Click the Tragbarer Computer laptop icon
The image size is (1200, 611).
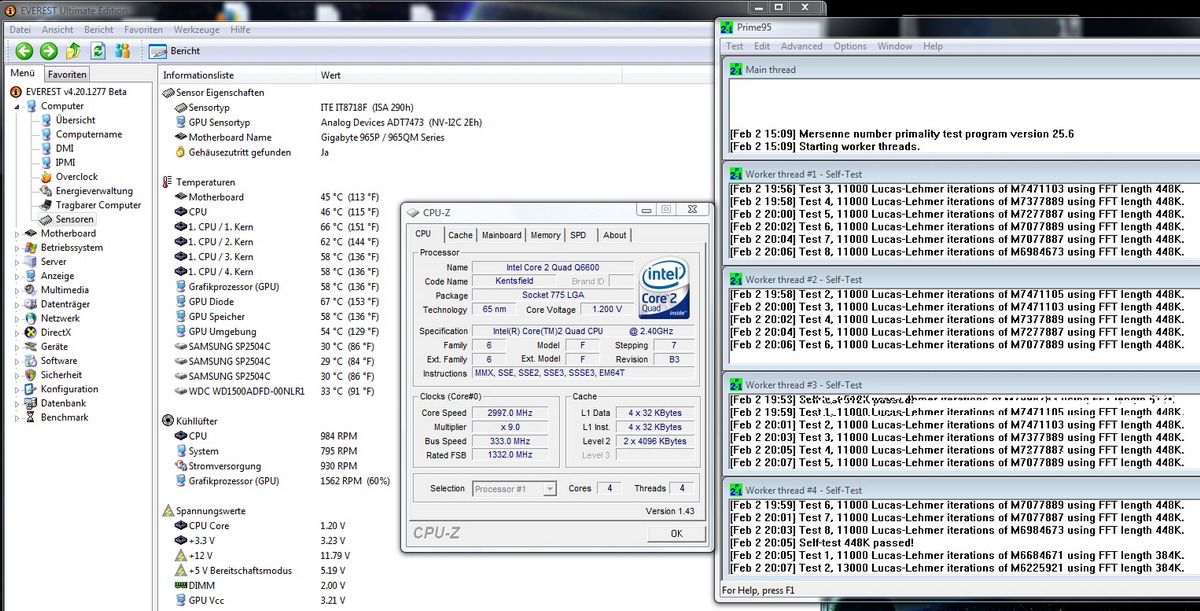pyautogui.click(x=46, y=205)
